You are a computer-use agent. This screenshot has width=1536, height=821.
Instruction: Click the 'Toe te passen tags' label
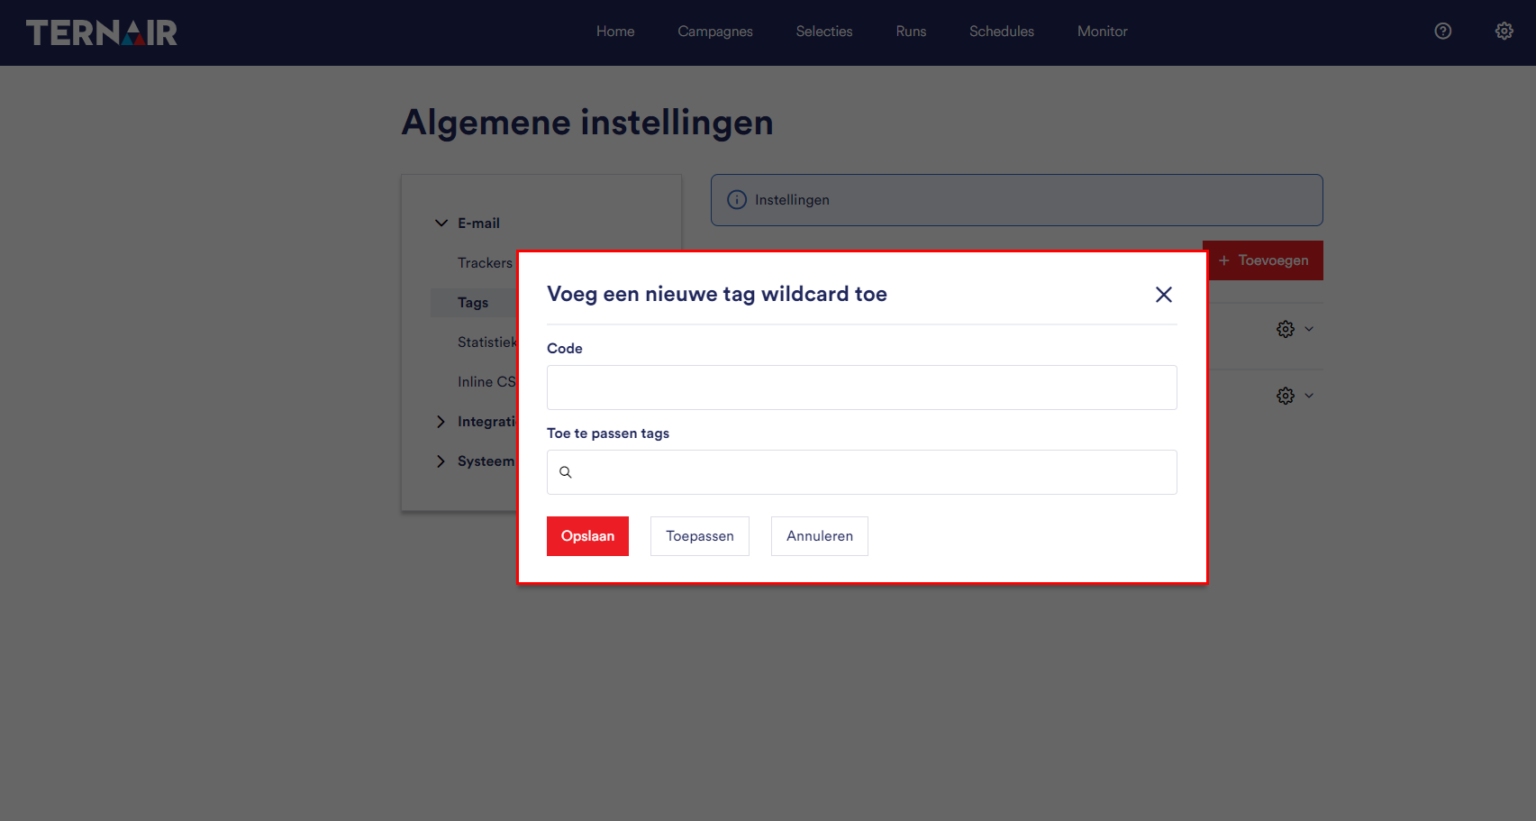608,433
